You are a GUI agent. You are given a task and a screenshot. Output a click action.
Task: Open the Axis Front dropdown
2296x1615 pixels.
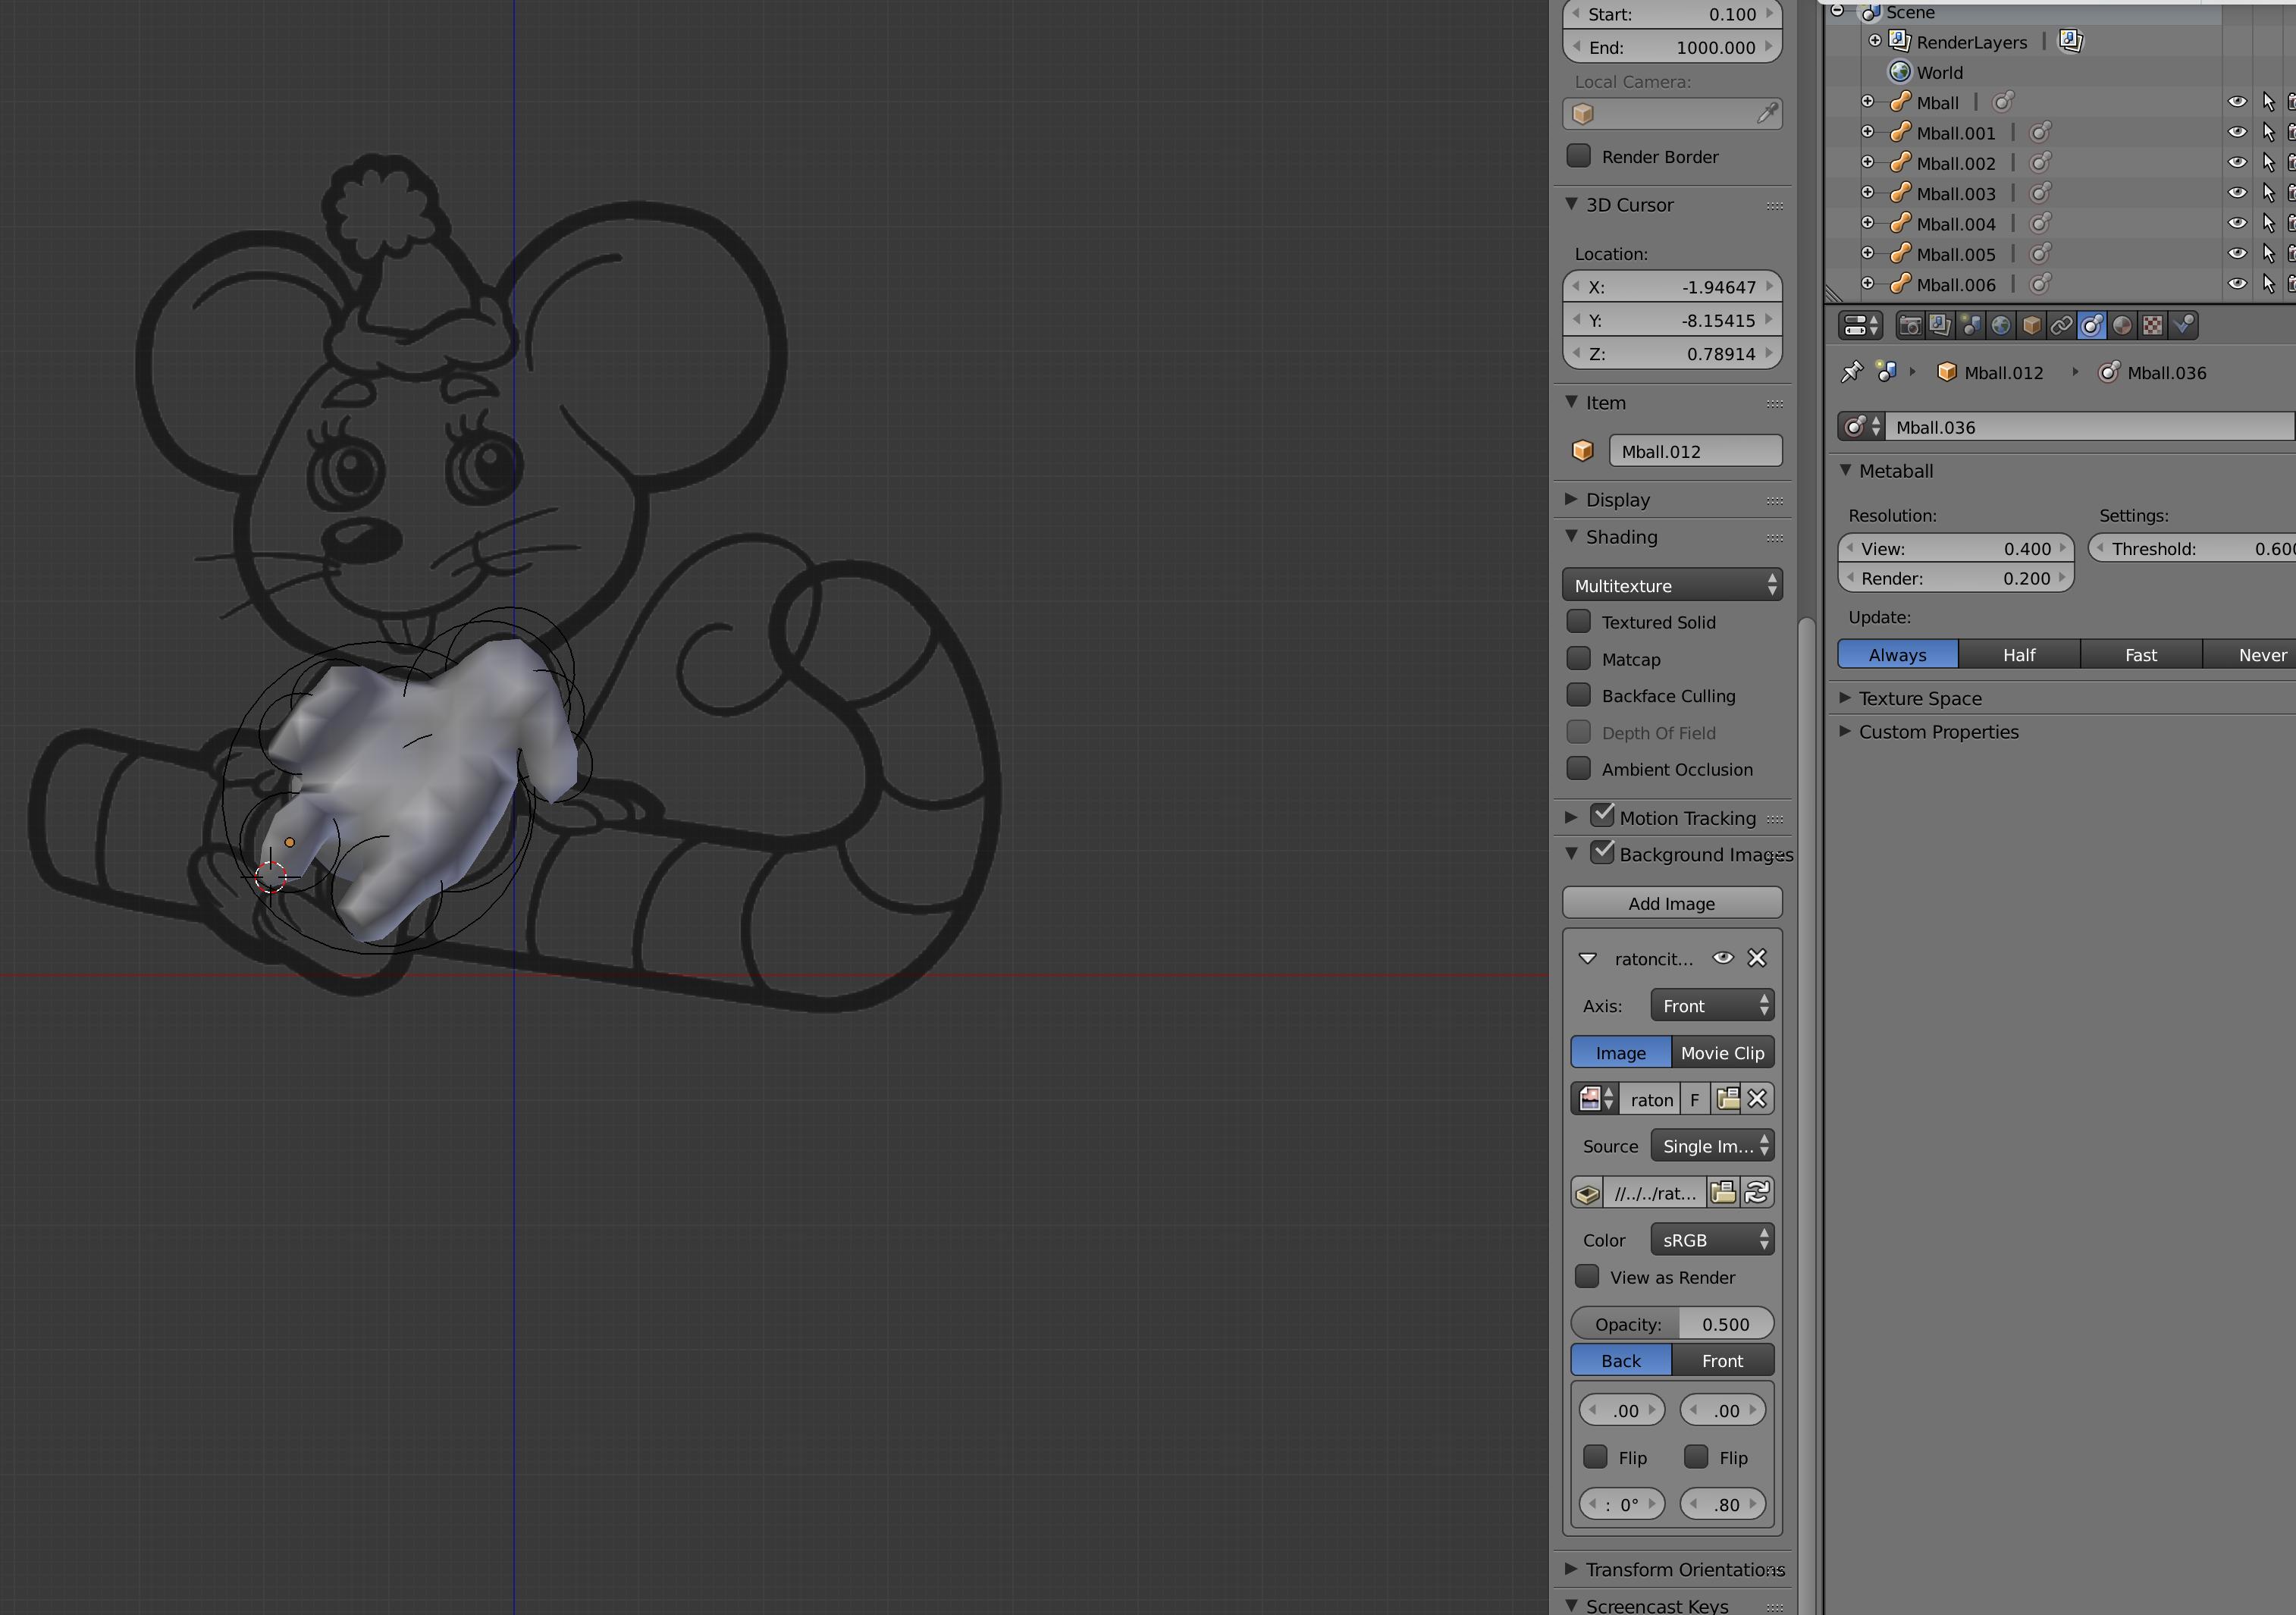point(1712,1005)
